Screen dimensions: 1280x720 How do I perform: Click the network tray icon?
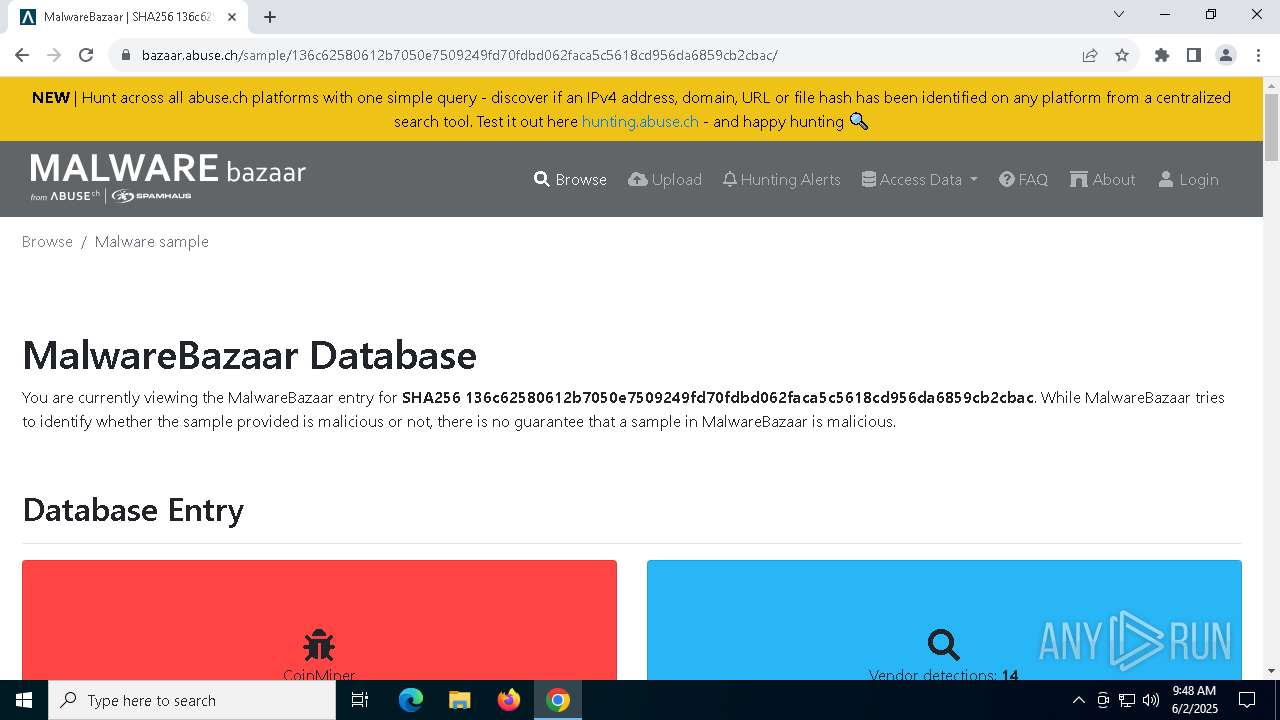coord(1127,700)
